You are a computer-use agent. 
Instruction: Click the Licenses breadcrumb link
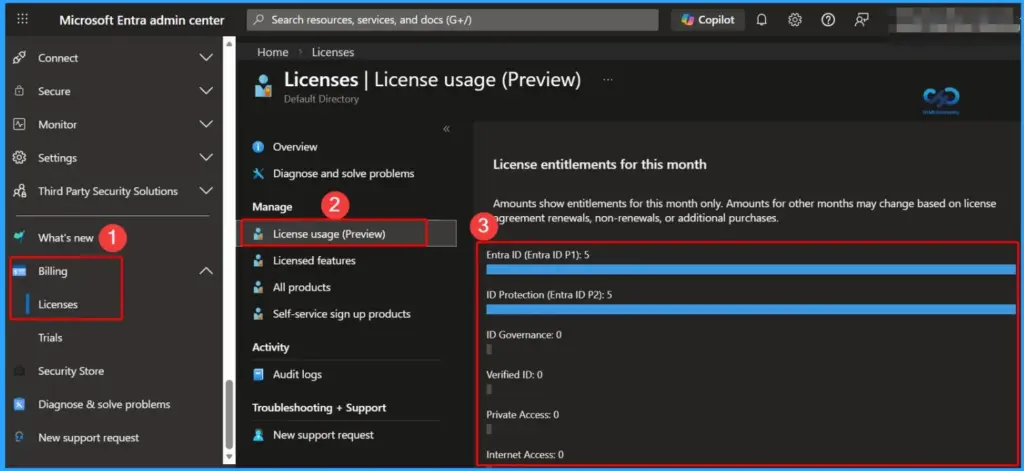(332, 52)
